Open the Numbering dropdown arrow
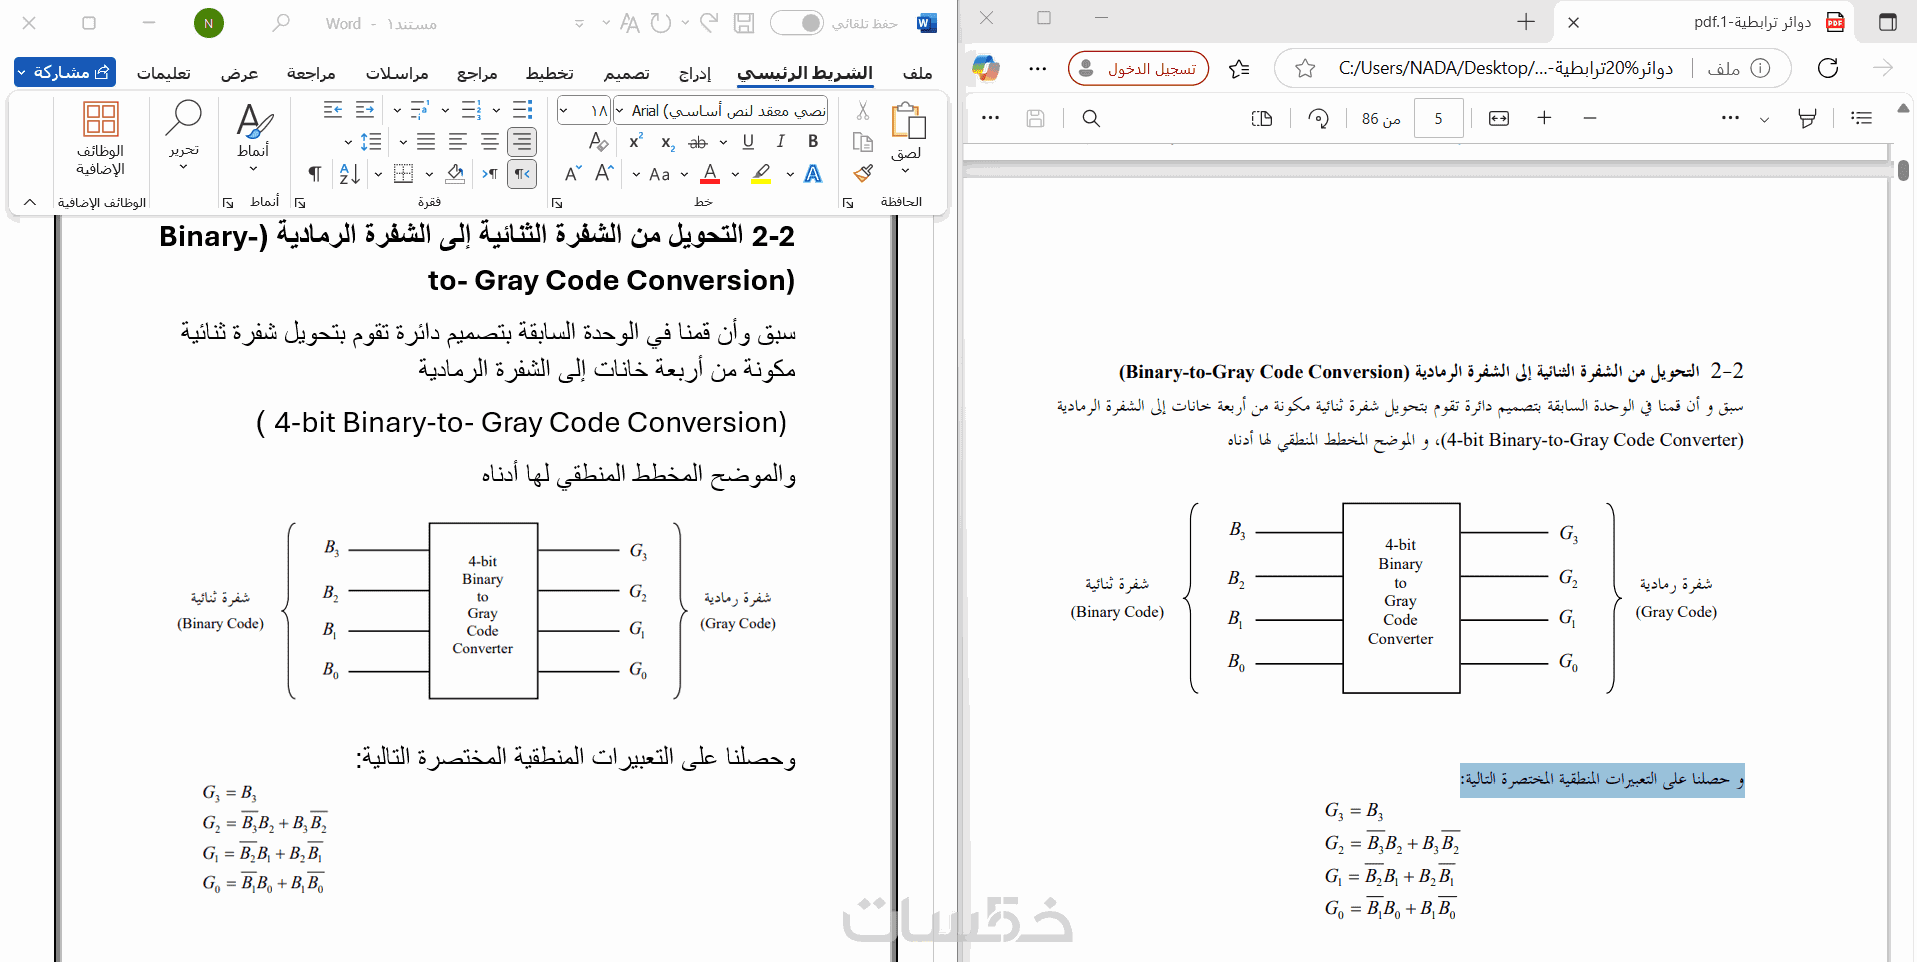The height and width of the screenshot is (962, 1917). click(445, 110)
